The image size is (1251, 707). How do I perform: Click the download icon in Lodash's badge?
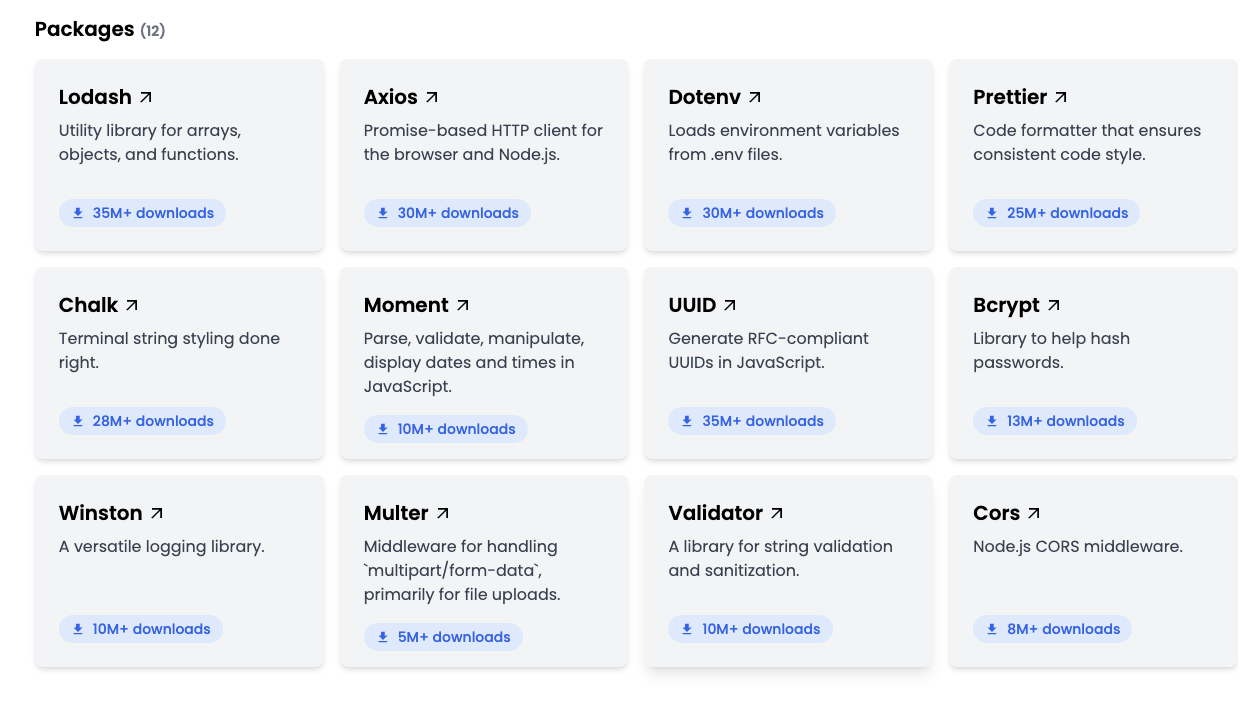78,213
